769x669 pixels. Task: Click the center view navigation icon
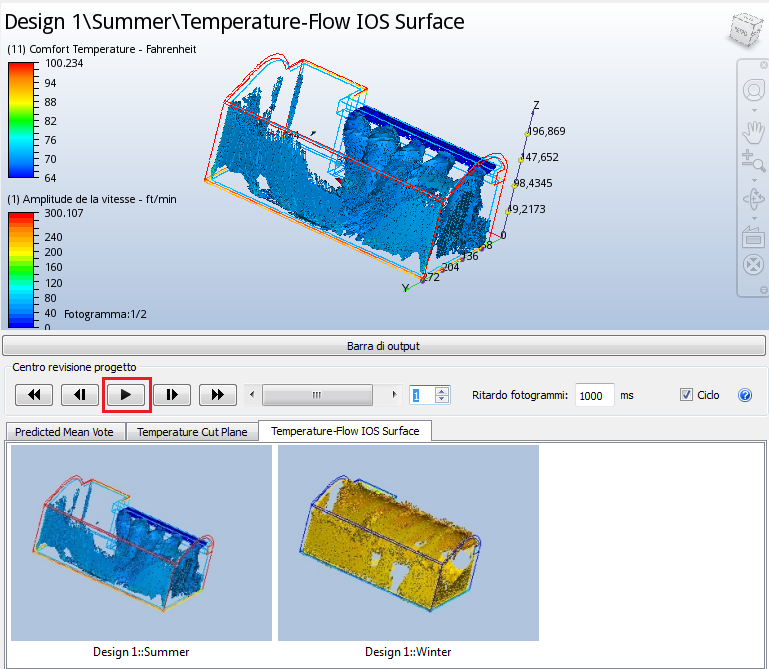point(753,265)
